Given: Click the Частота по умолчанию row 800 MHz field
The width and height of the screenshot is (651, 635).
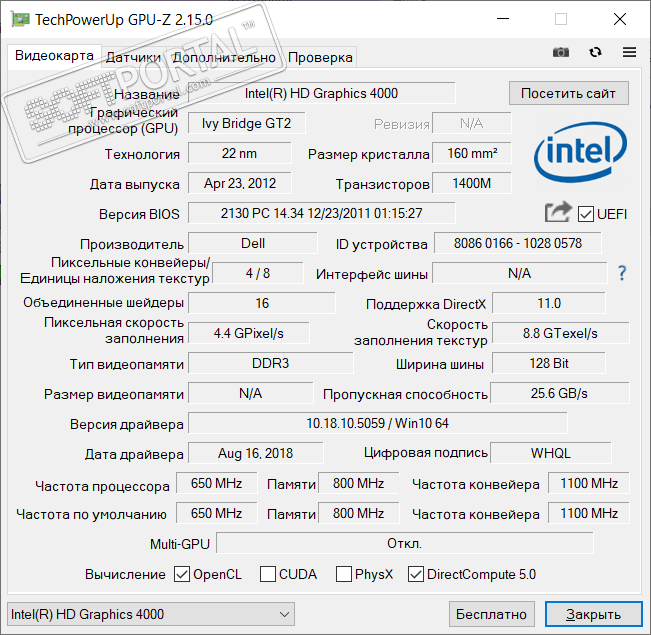Looking at the screenshot, I should click(x=359, y=512).
